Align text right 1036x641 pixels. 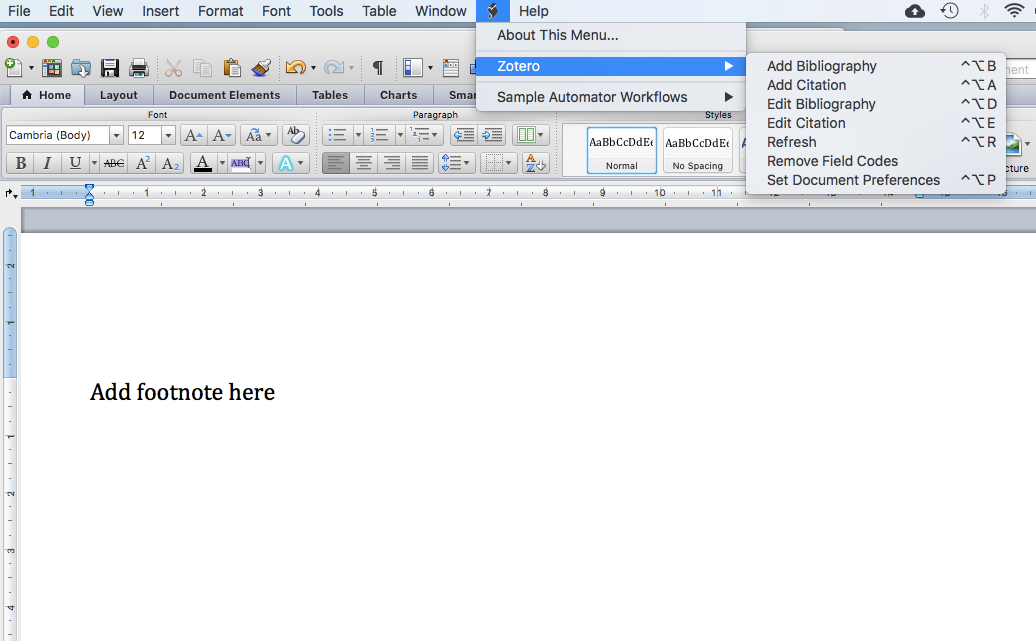pyautogui.click(x=392, y=163)
